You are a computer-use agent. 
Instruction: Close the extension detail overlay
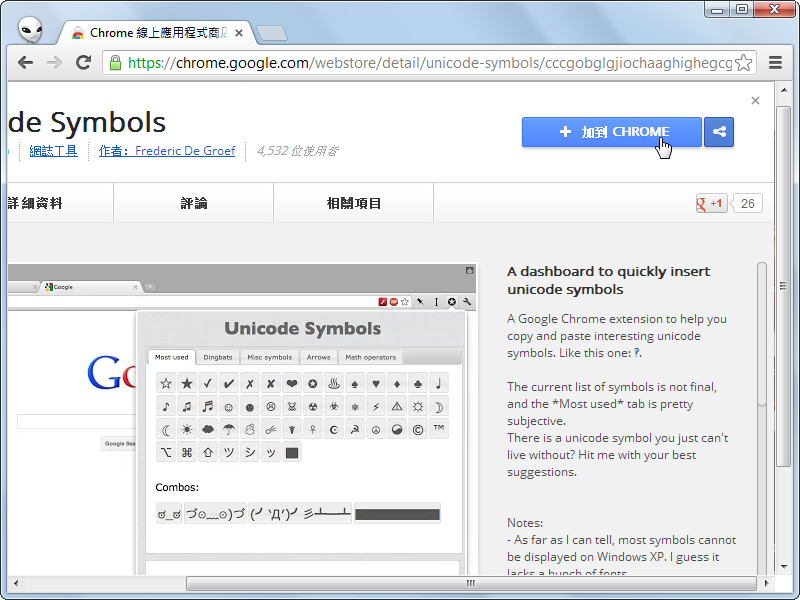755,100
